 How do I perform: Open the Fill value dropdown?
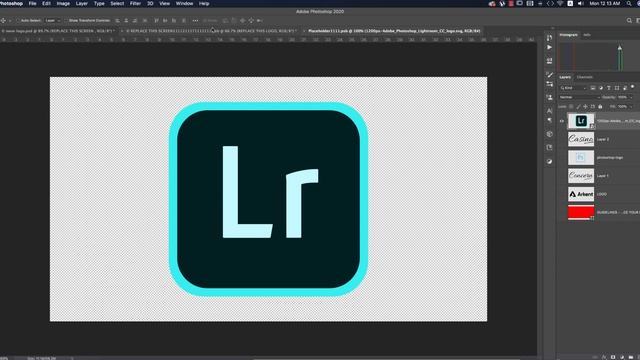pyautogui.click(x=631, y=107)
